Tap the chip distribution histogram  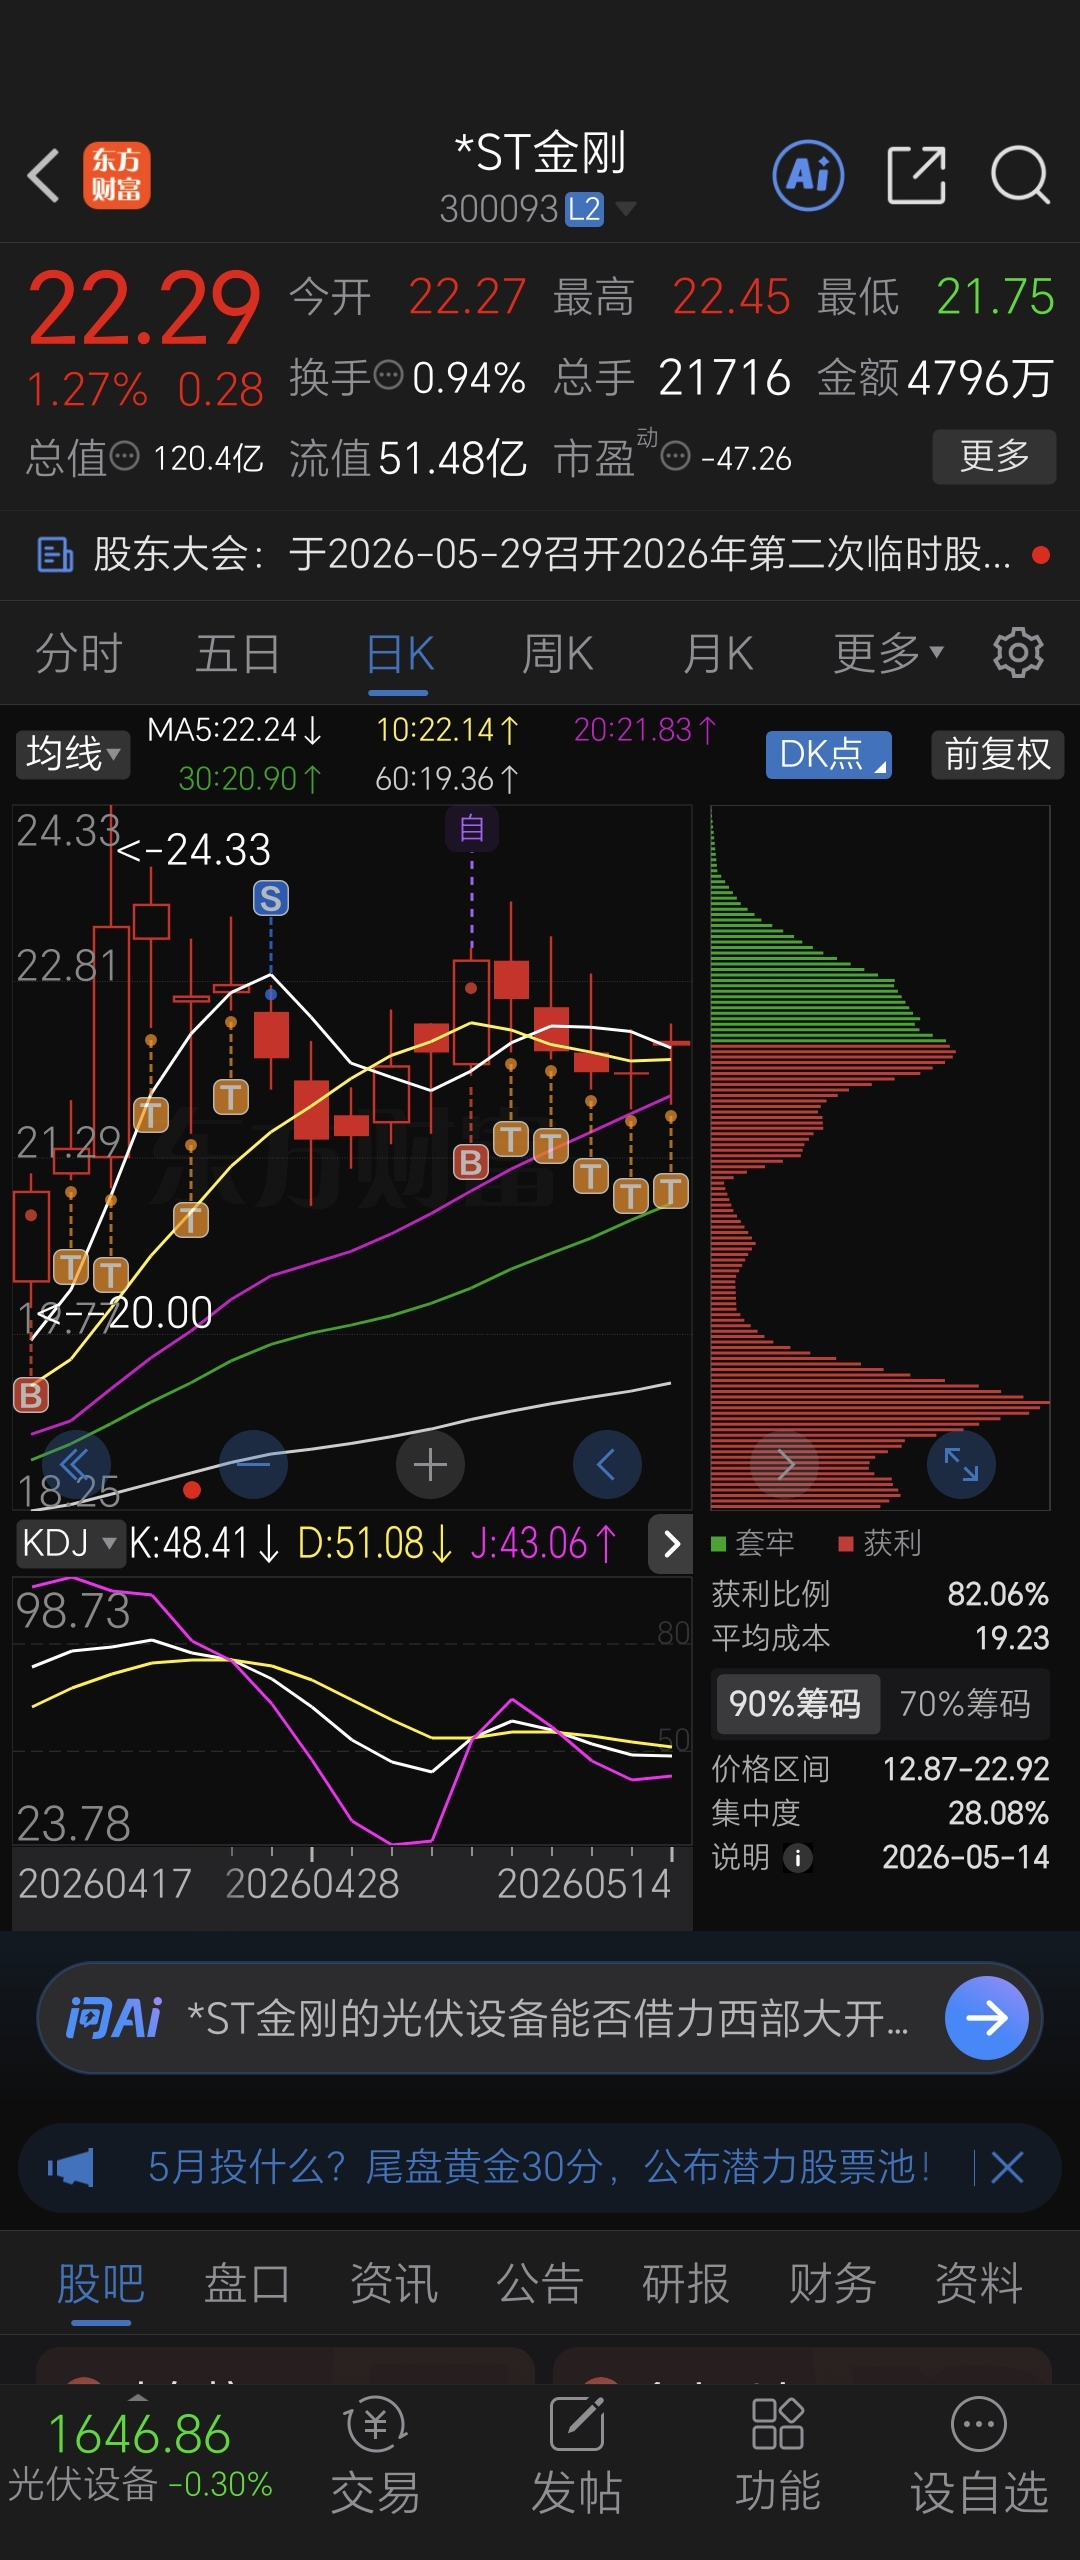click(x=880, y=1157)
